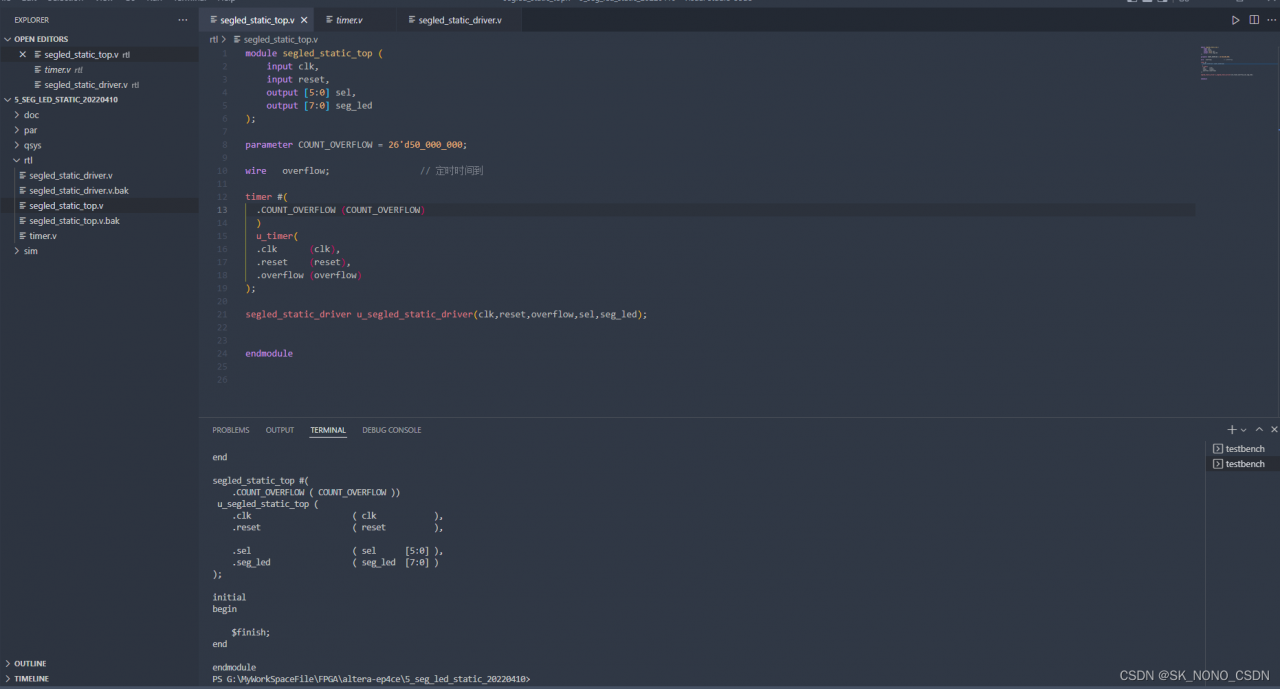Open editor More Actions ellipsis
Viewport: 1280px width, 689px height.
coord(1272,20)
